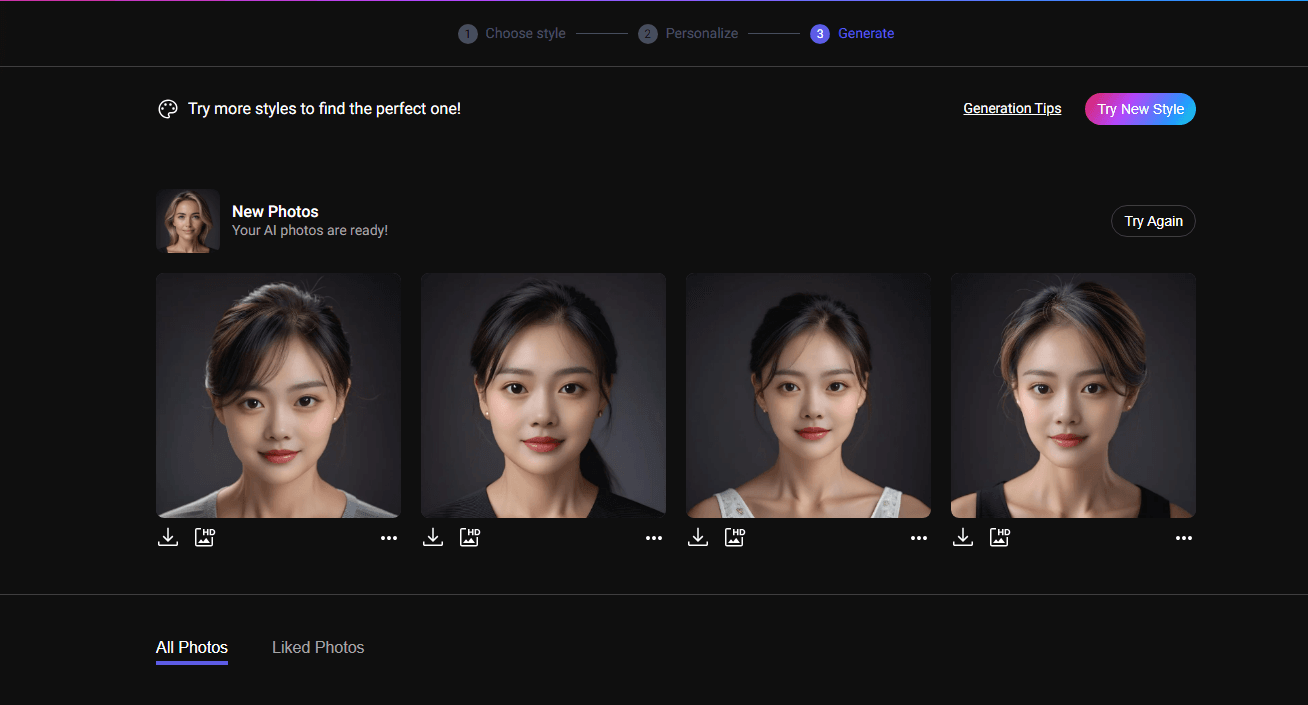Switch to the Liked Photos tab
This screenshot has width=1308, height=705.
point(318,647)
